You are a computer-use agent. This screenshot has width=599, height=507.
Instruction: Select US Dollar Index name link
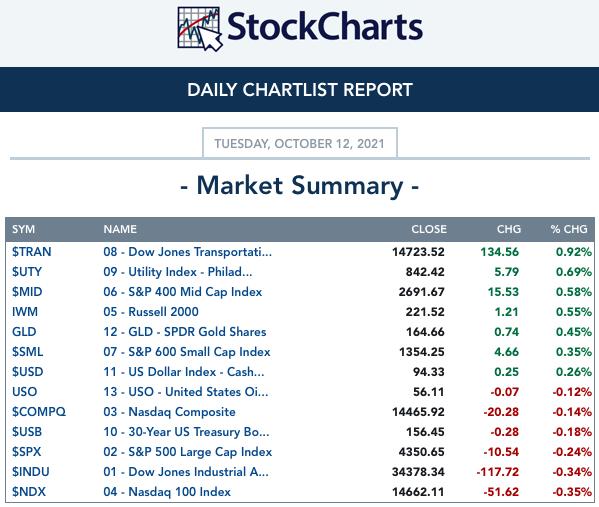pyautogui.click(x=183, y=371)
